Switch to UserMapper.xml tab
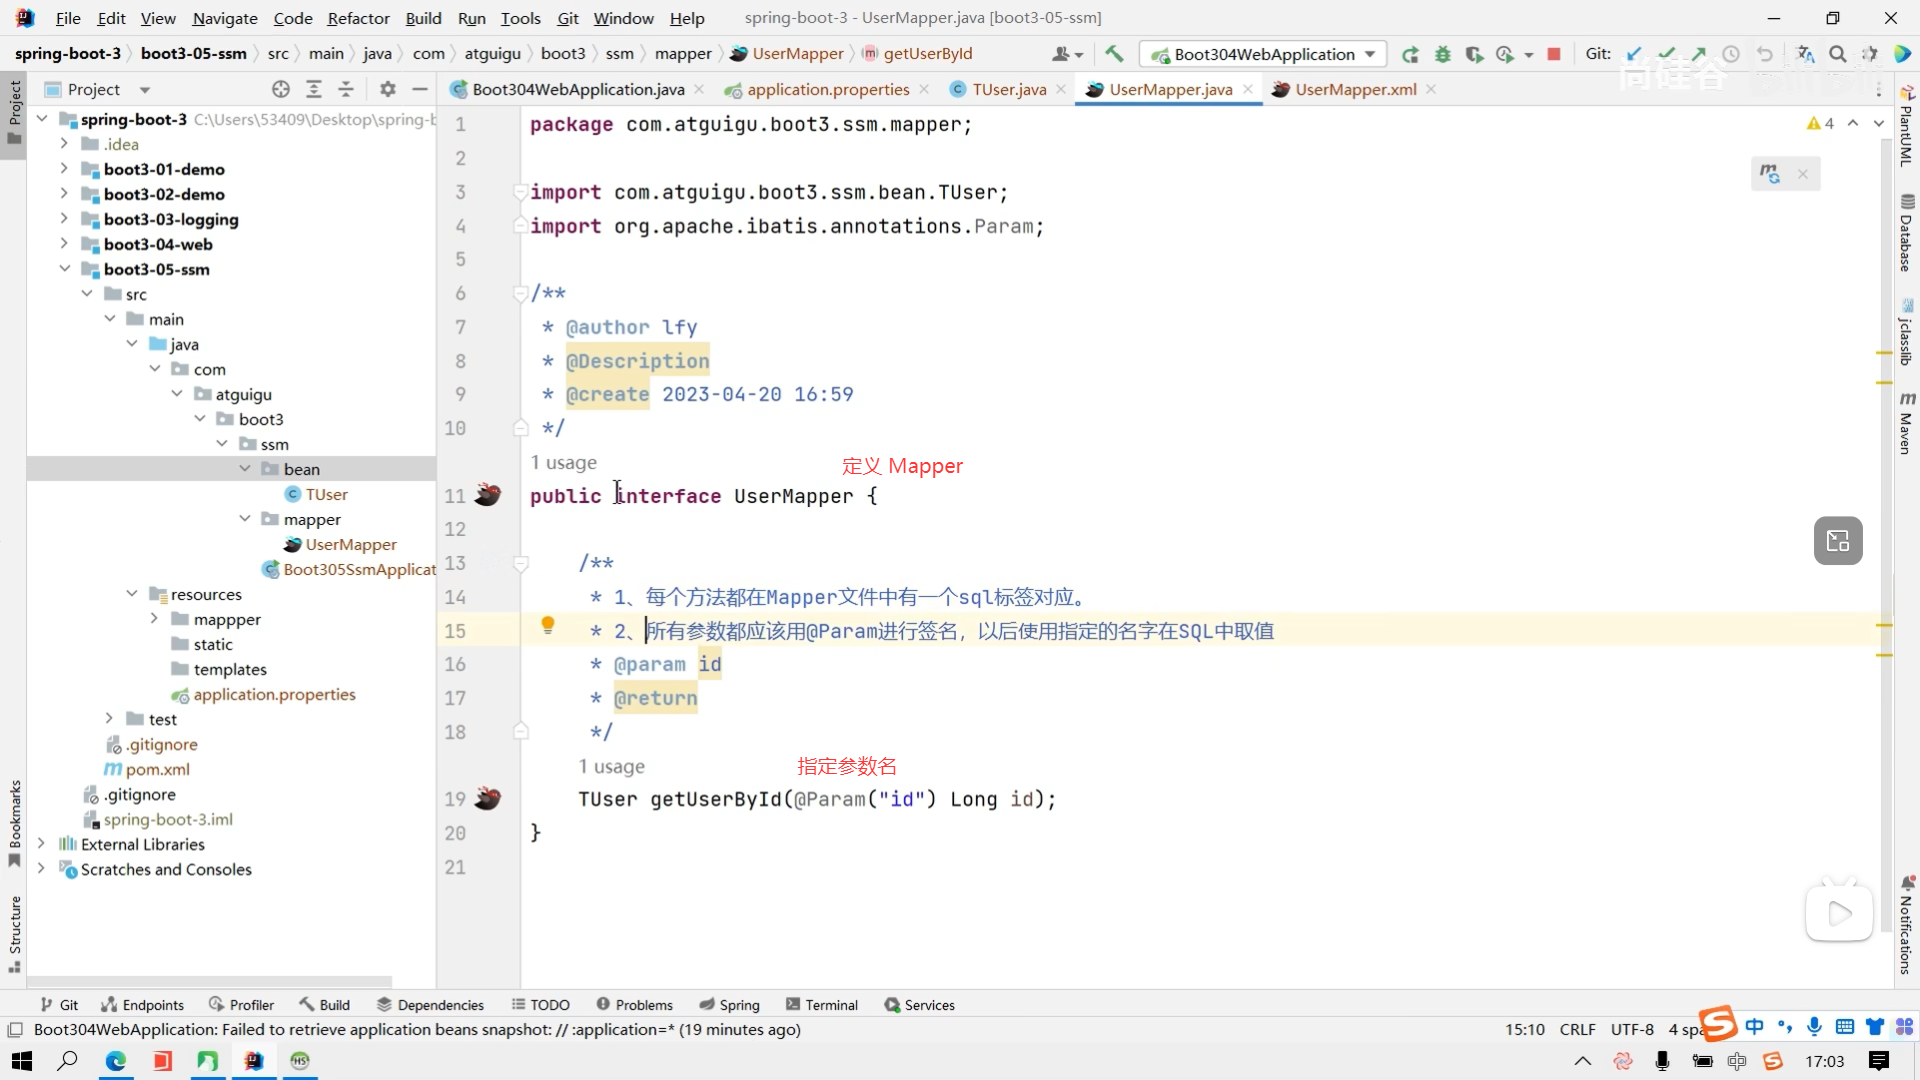1920x1080 pixels. click(x=1354, y=89)
